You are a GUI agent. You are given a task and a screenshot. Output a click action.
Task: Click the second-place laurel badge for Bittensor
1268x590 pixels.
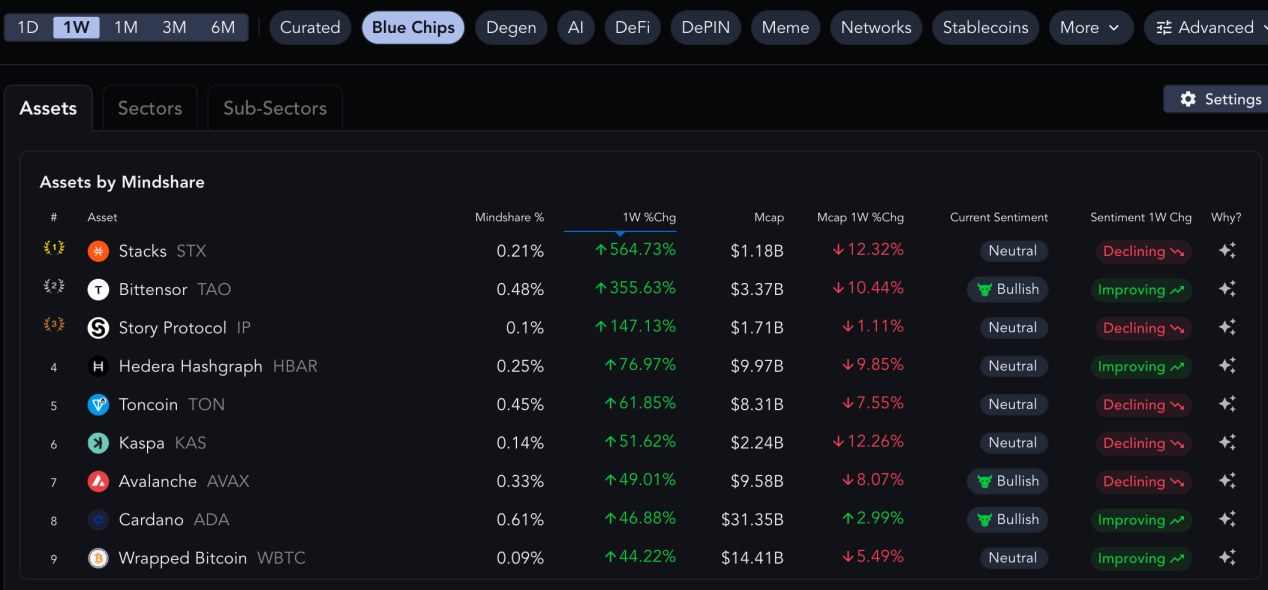[54, 286]
